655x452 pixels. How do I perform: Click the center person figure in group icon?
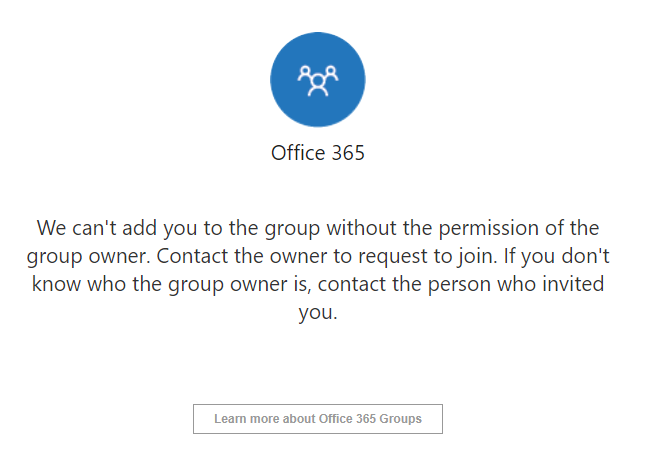318,85
